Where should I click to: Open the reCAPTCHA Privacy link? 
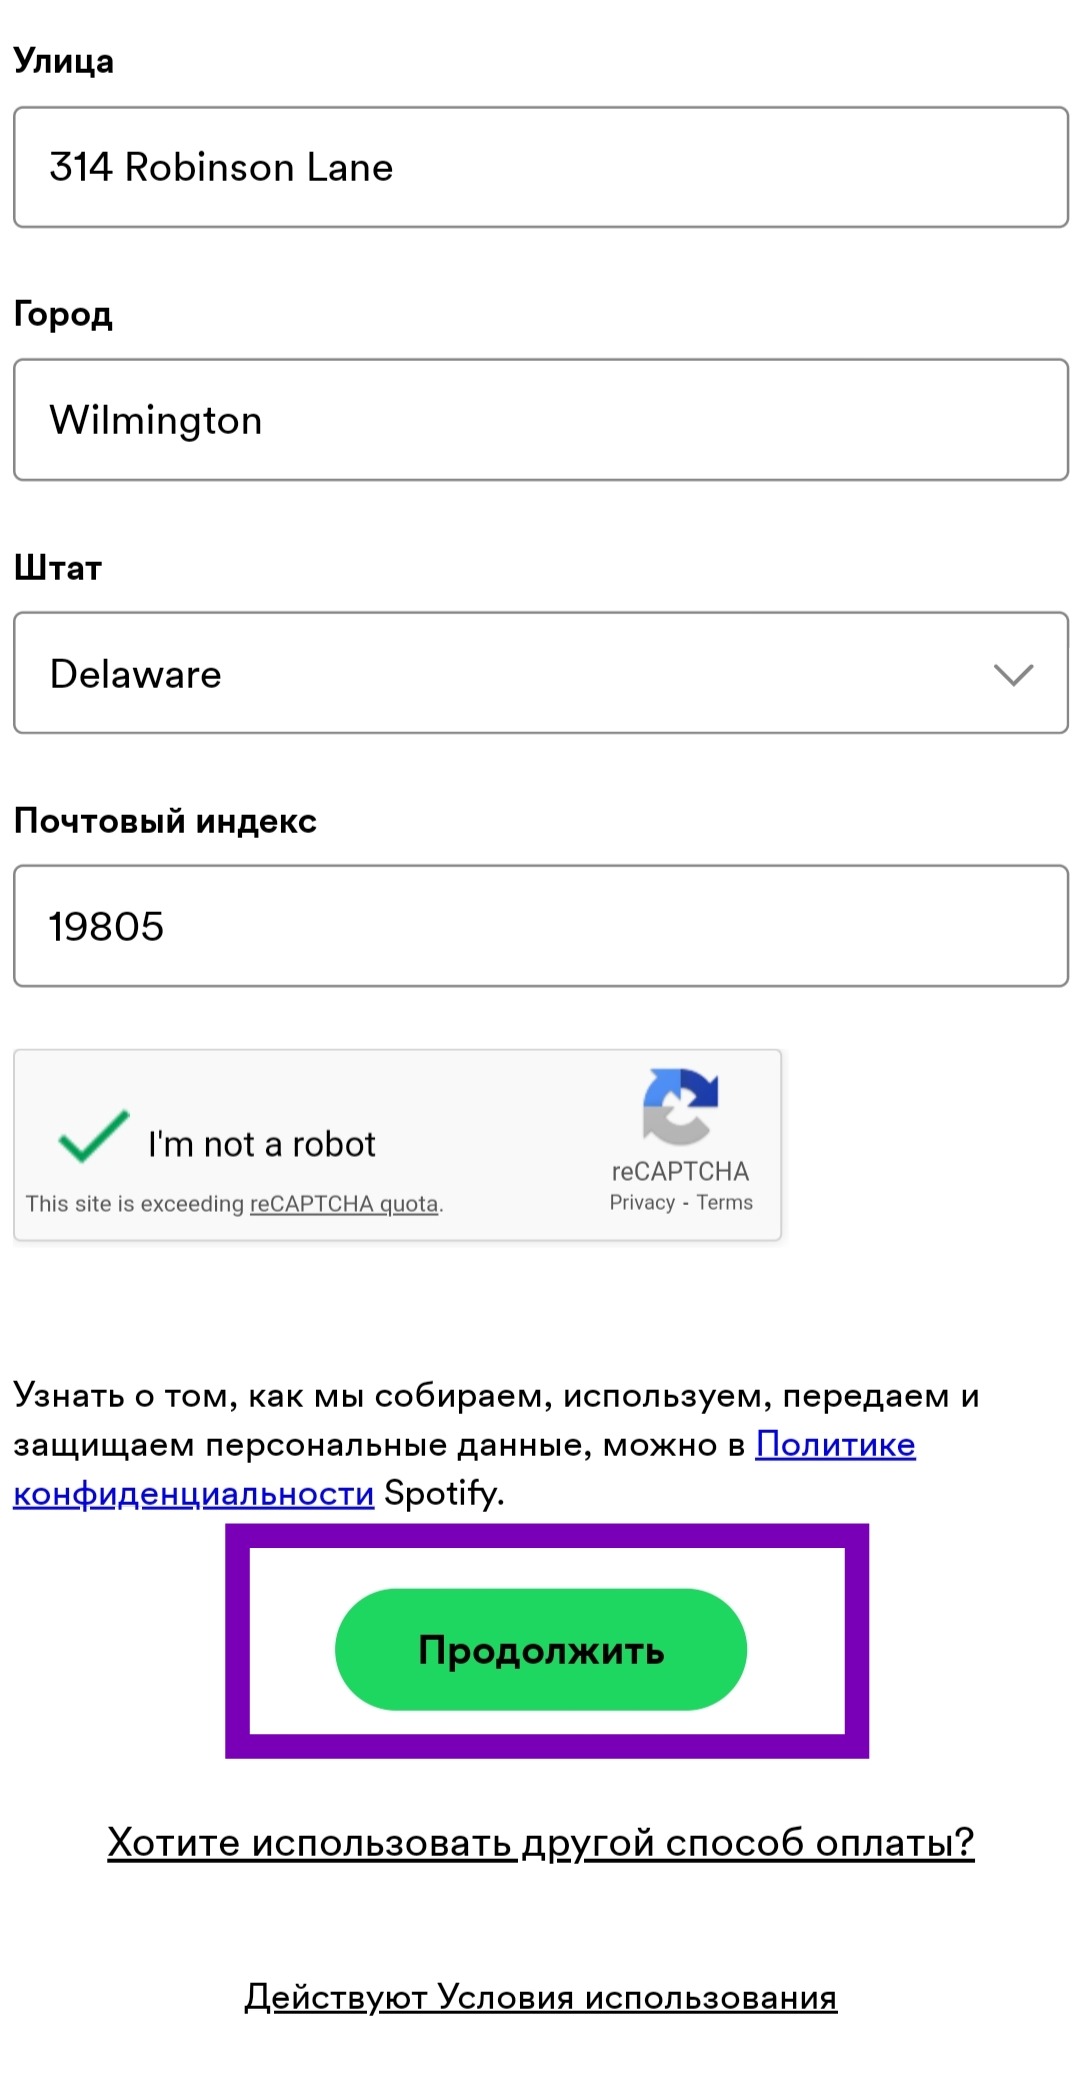642,1202
